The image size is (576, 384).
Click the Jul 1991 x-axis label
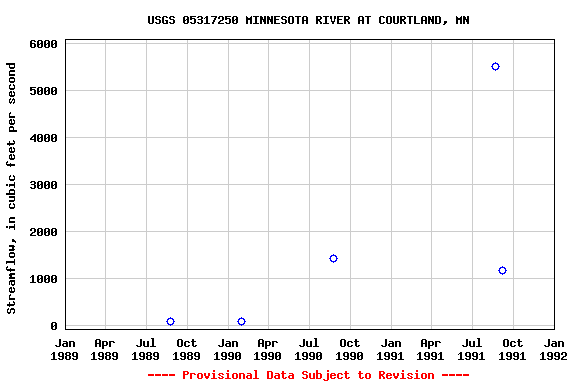[472, 349]
